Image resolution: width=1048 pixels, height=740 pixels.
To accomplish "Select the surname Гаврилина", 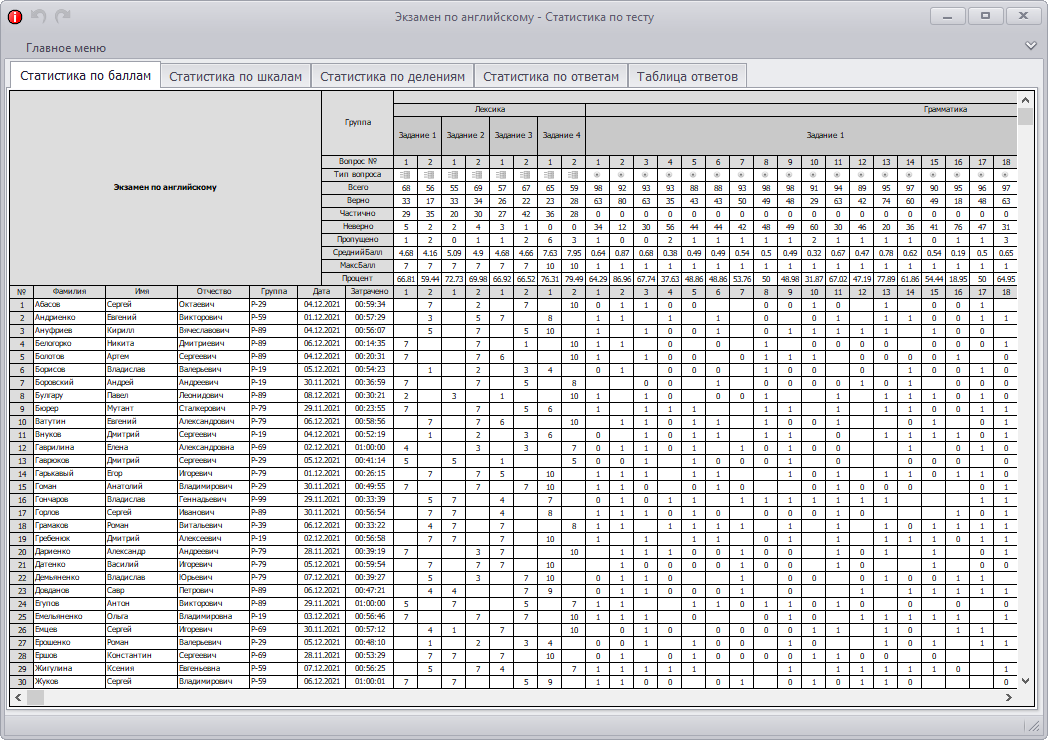I will pyautogui.click(x=54, y=447).
